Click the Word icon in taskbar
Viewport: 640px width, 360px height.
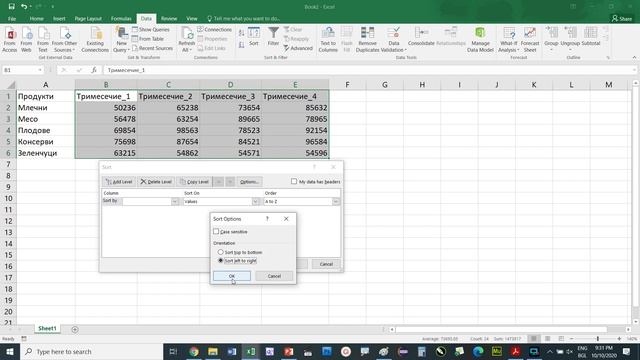232,351
